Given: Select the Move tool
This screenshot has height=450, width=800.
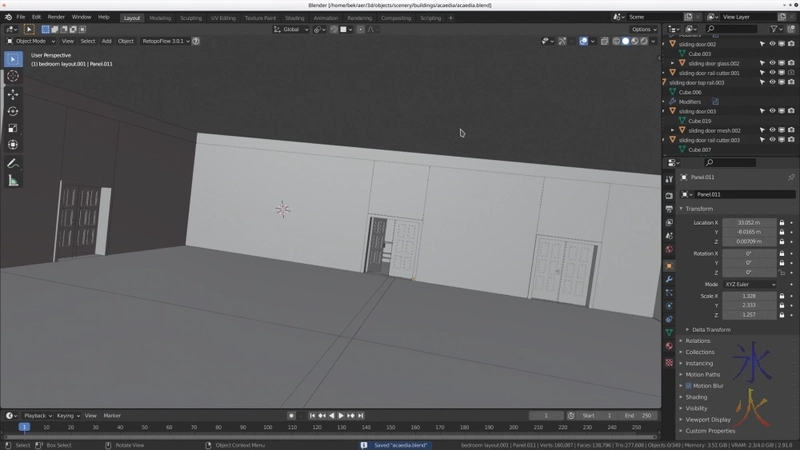Looking at the screenshot, I should click(x=13, y=94).
